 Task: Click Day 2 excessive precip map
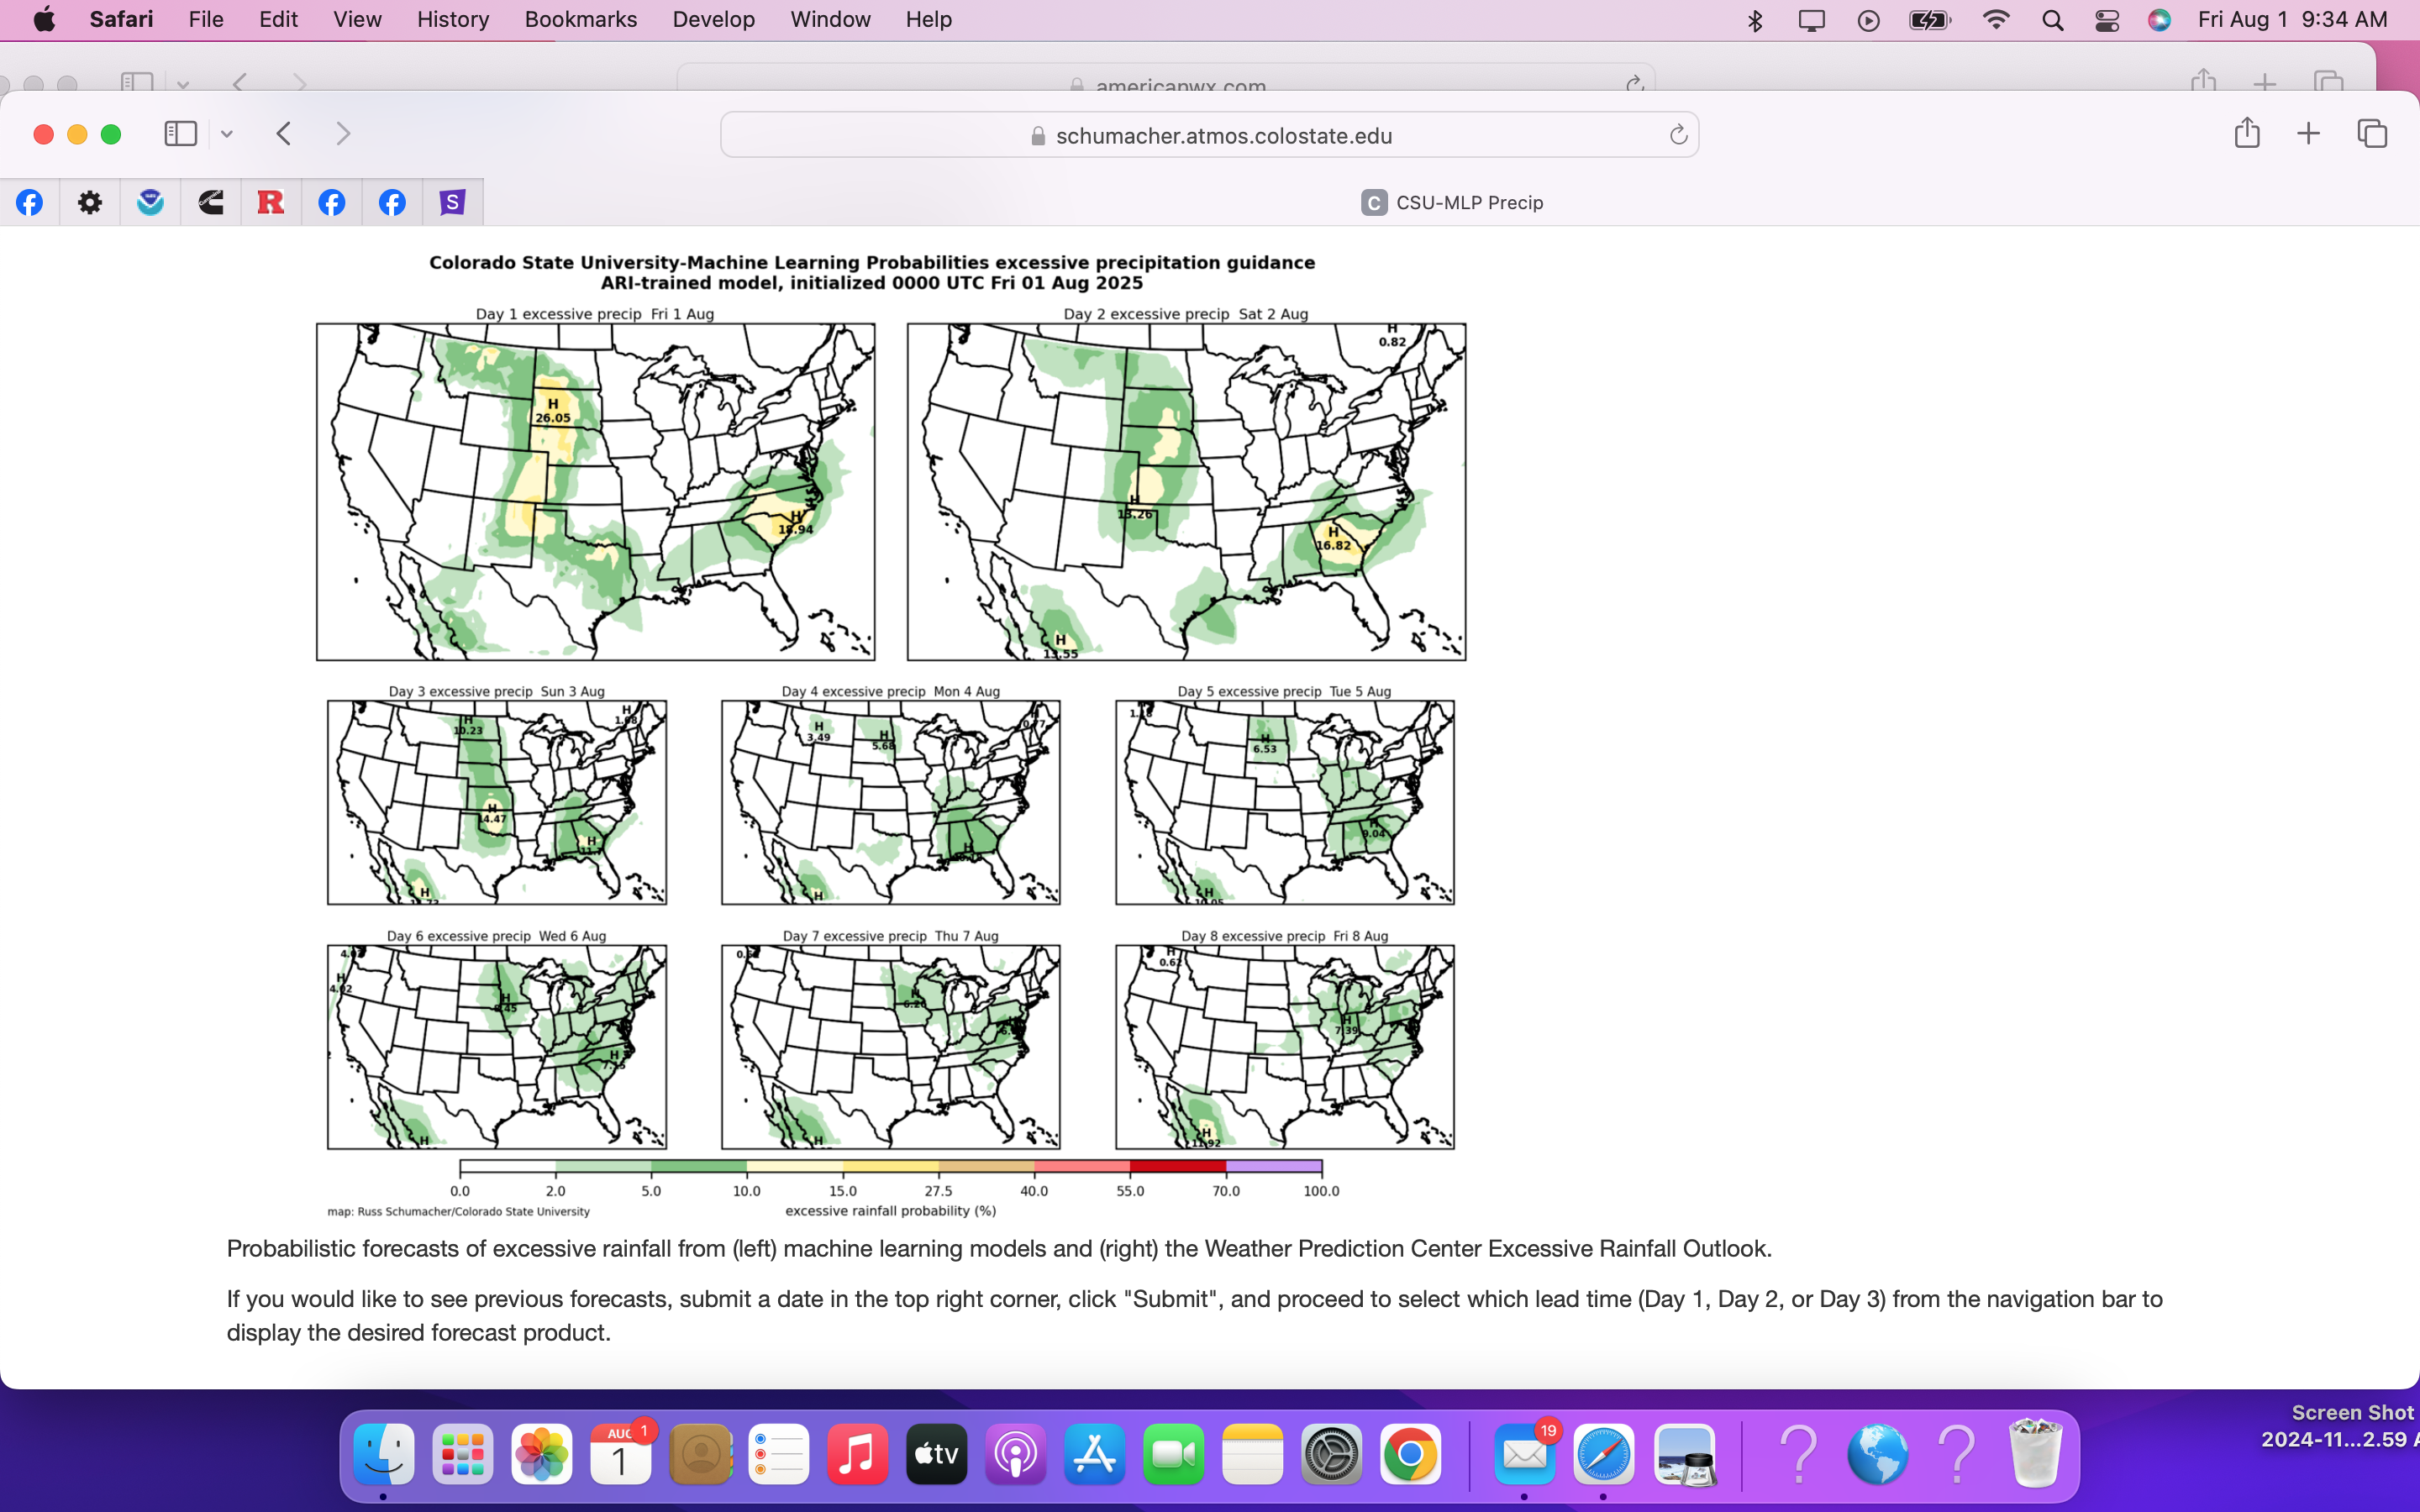pyautogui.click(x=1186, y=492)
